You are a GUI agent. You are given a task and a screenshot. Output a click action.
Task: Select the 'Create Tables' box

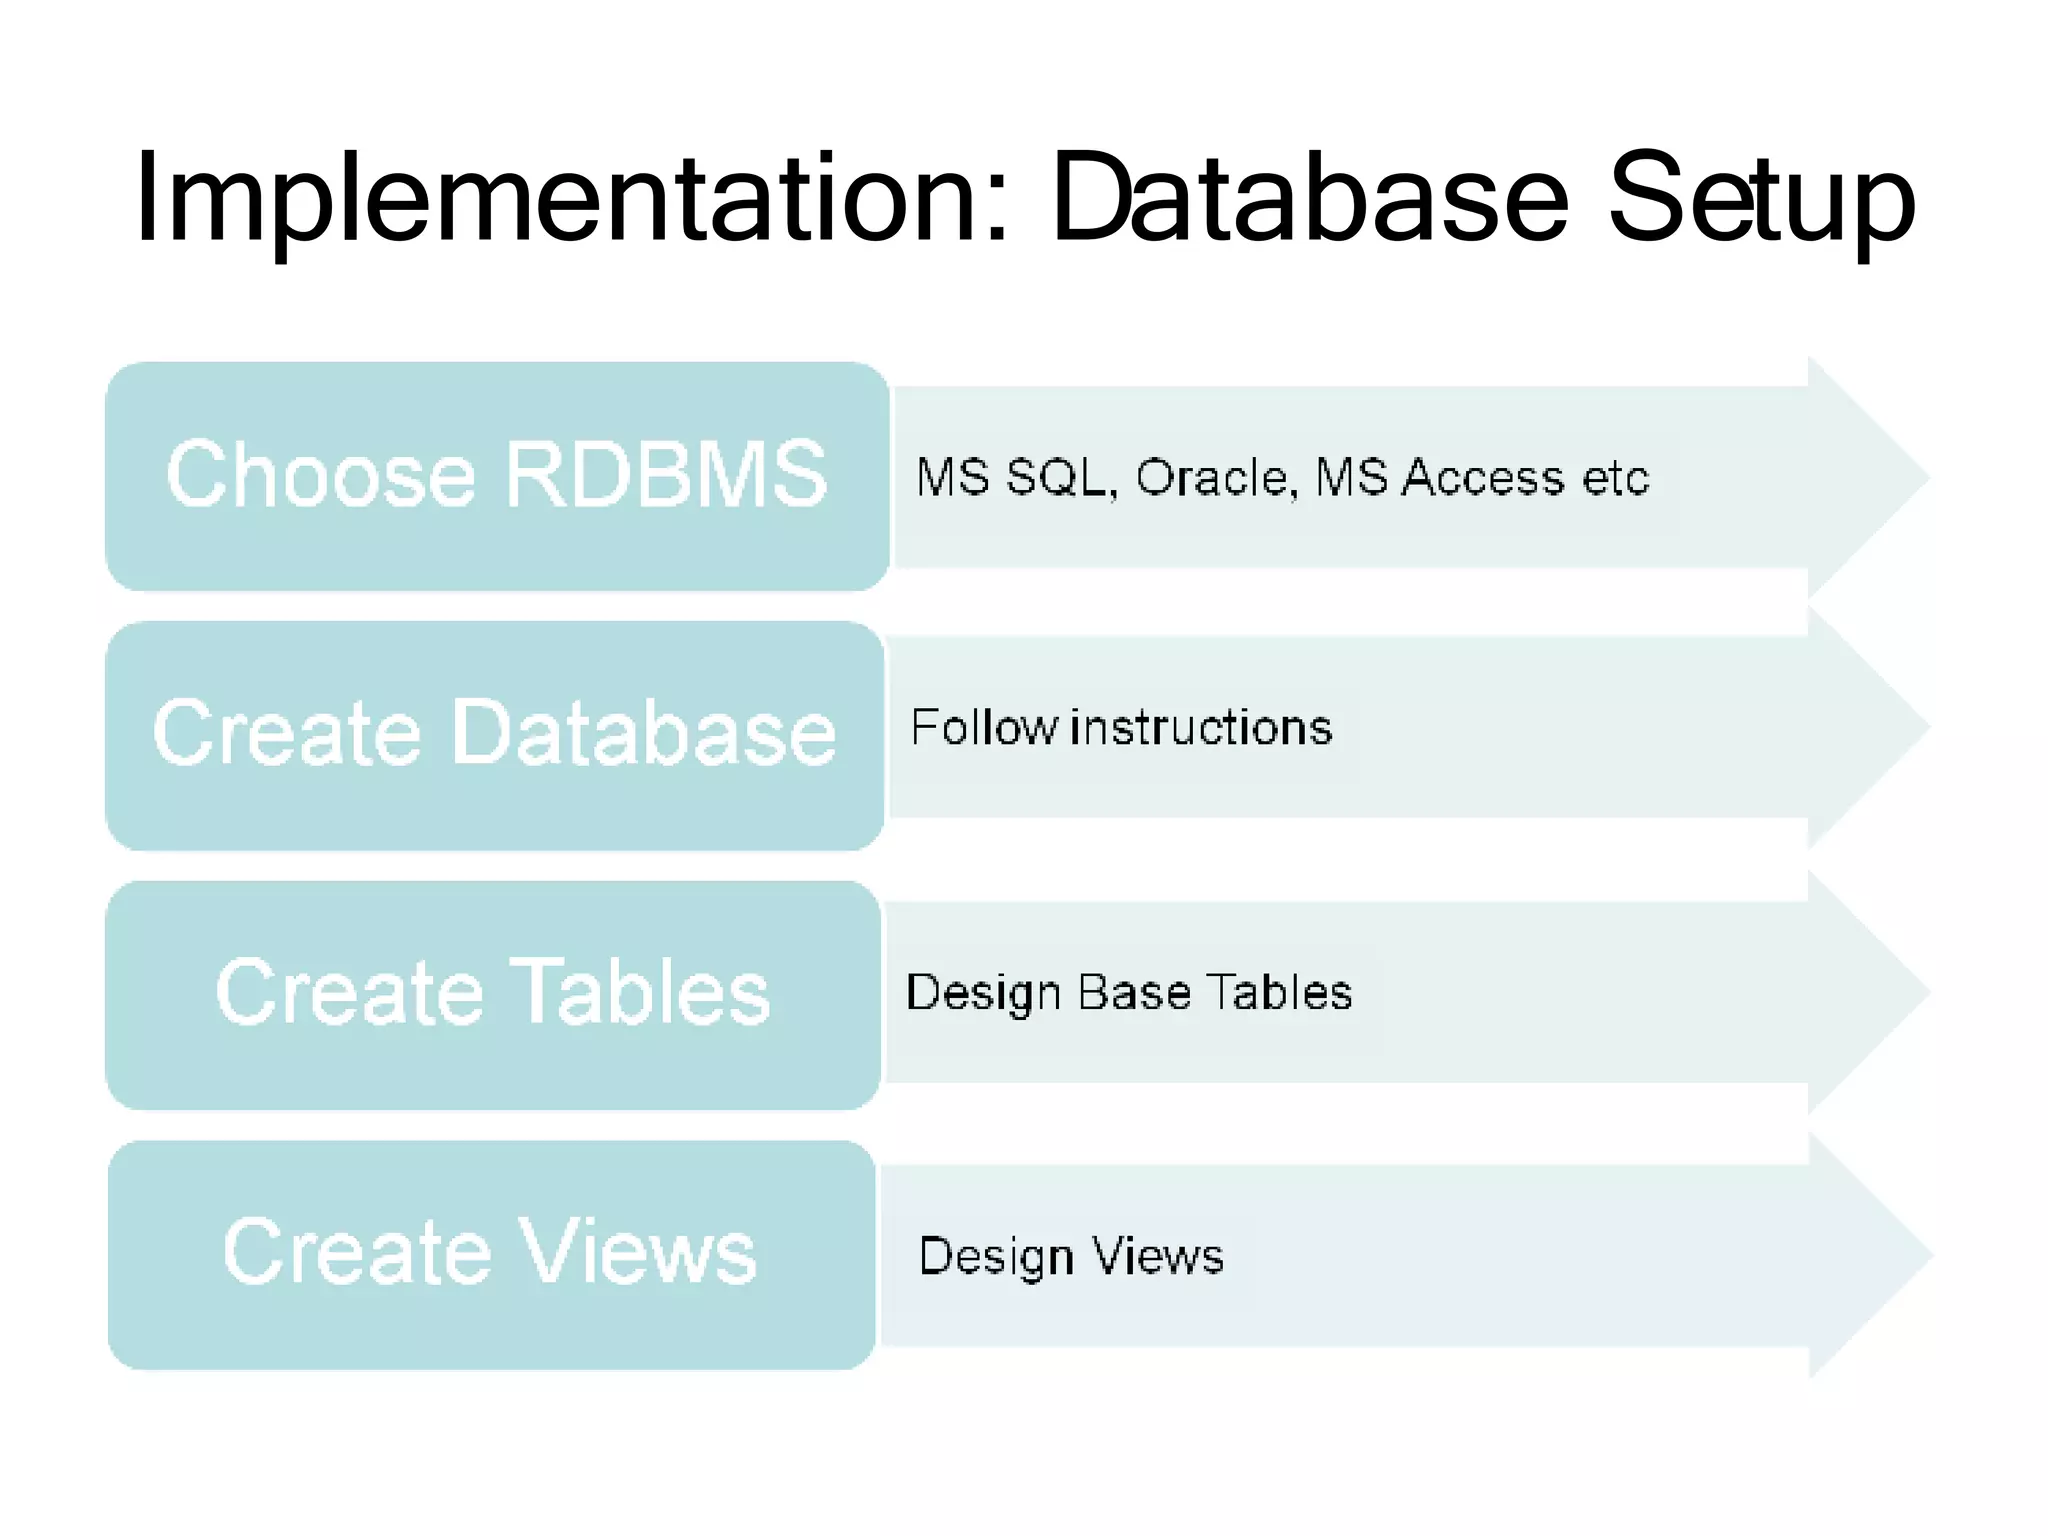click(493, 995)
